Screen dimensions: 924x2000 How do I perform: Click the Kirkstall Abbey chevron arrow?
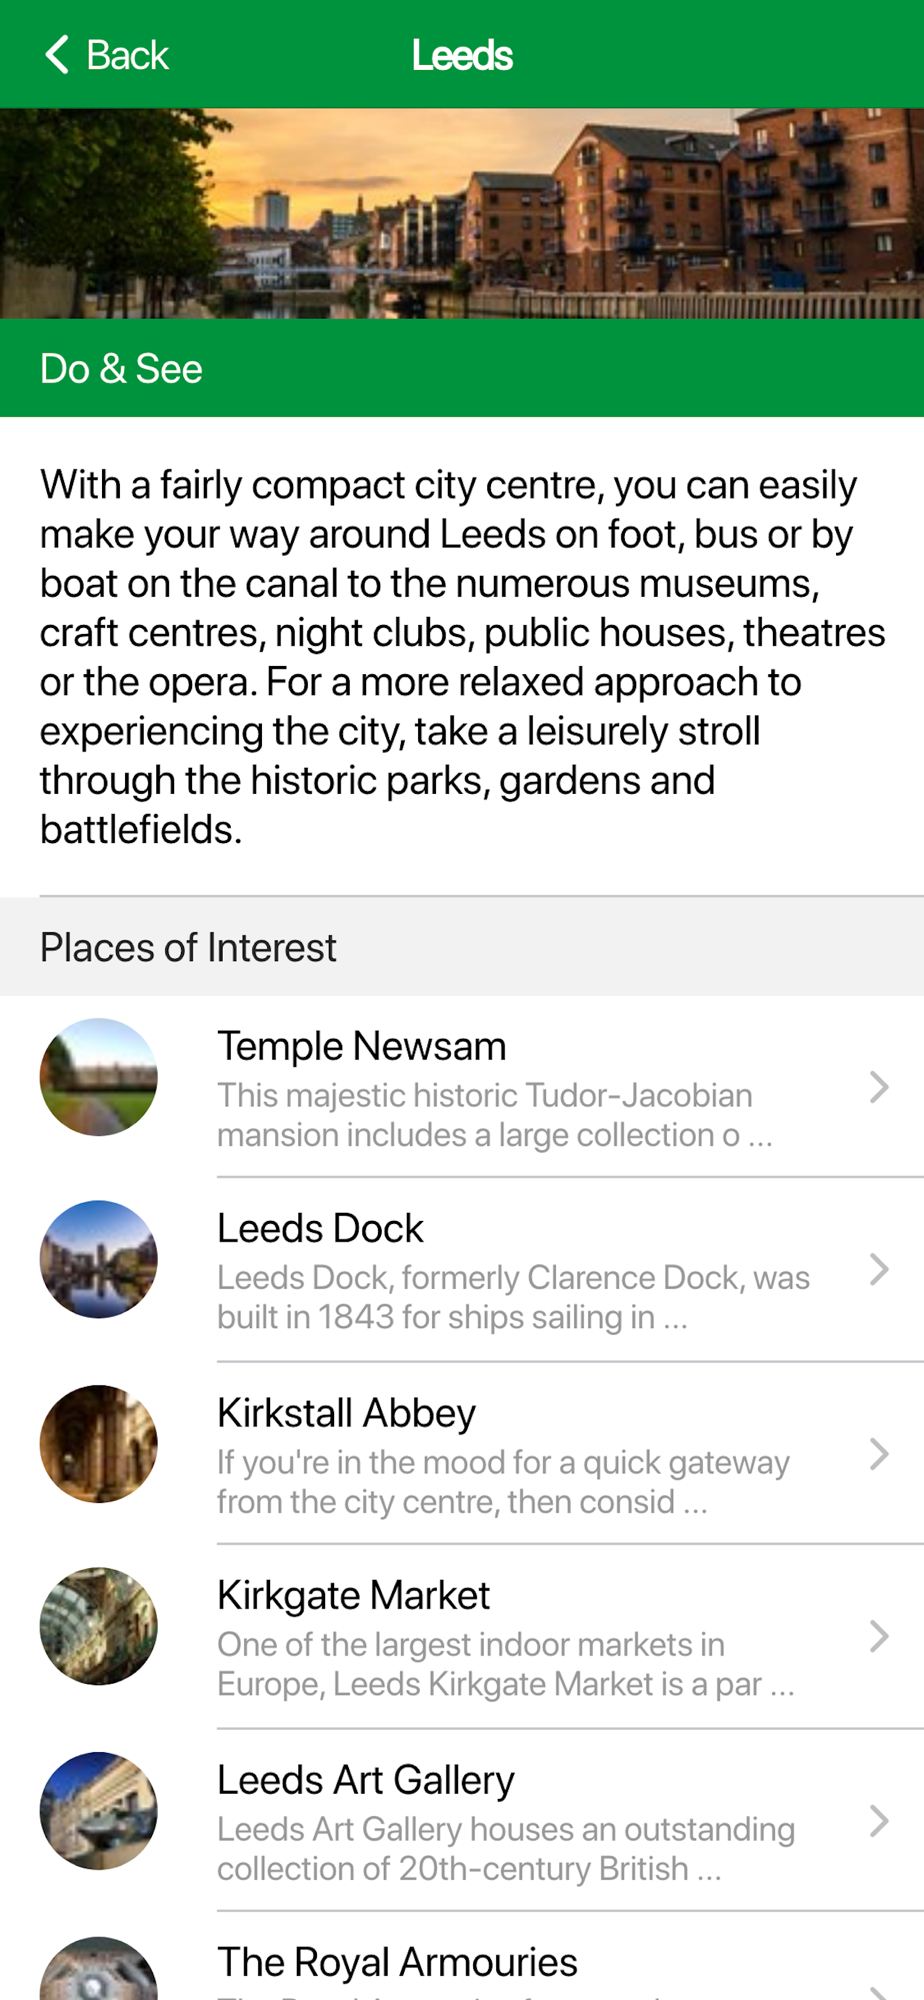[879, 1454]
